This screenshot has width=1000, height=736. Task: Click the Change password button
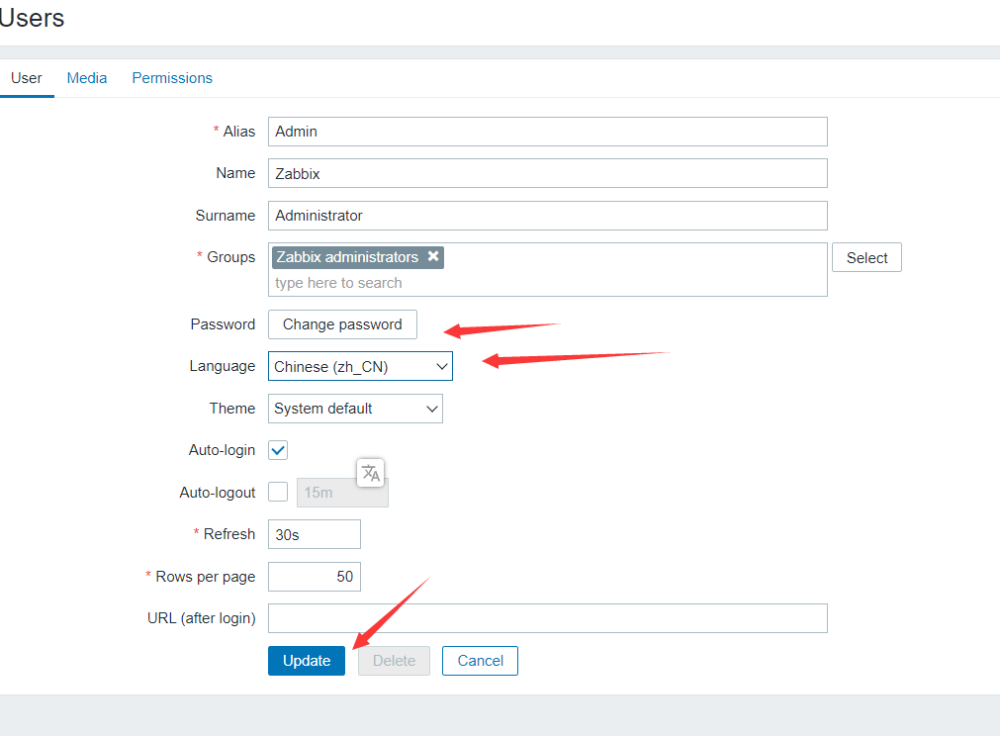click(x=342, y=325)
